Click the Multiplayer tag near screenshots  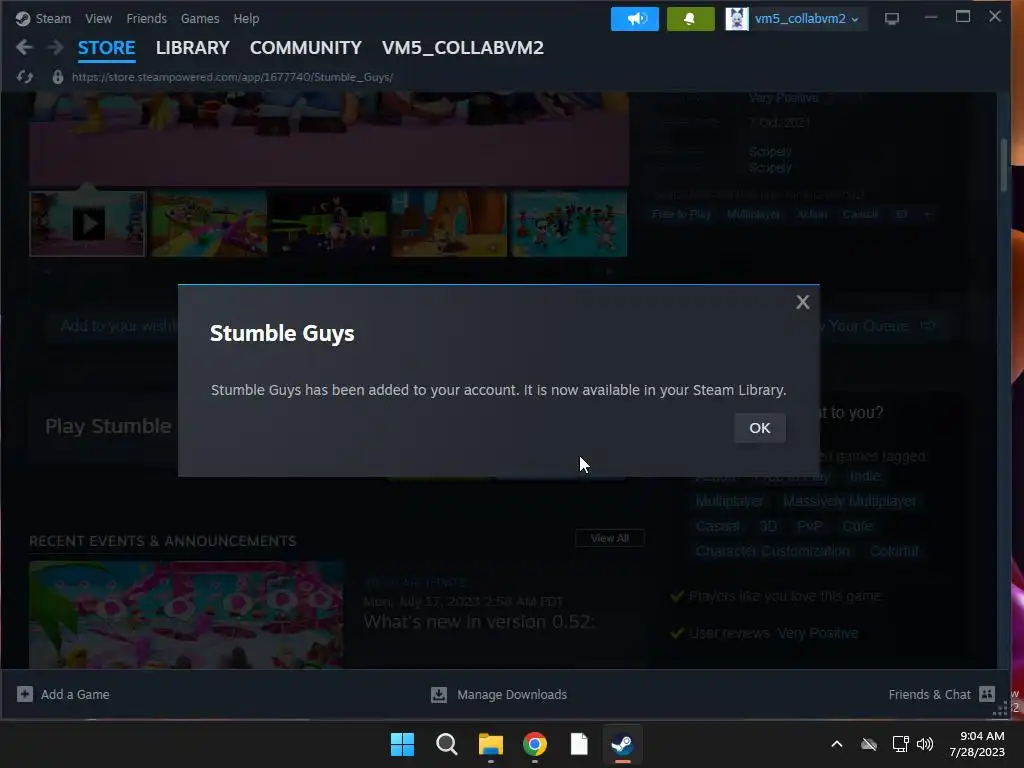753,214
